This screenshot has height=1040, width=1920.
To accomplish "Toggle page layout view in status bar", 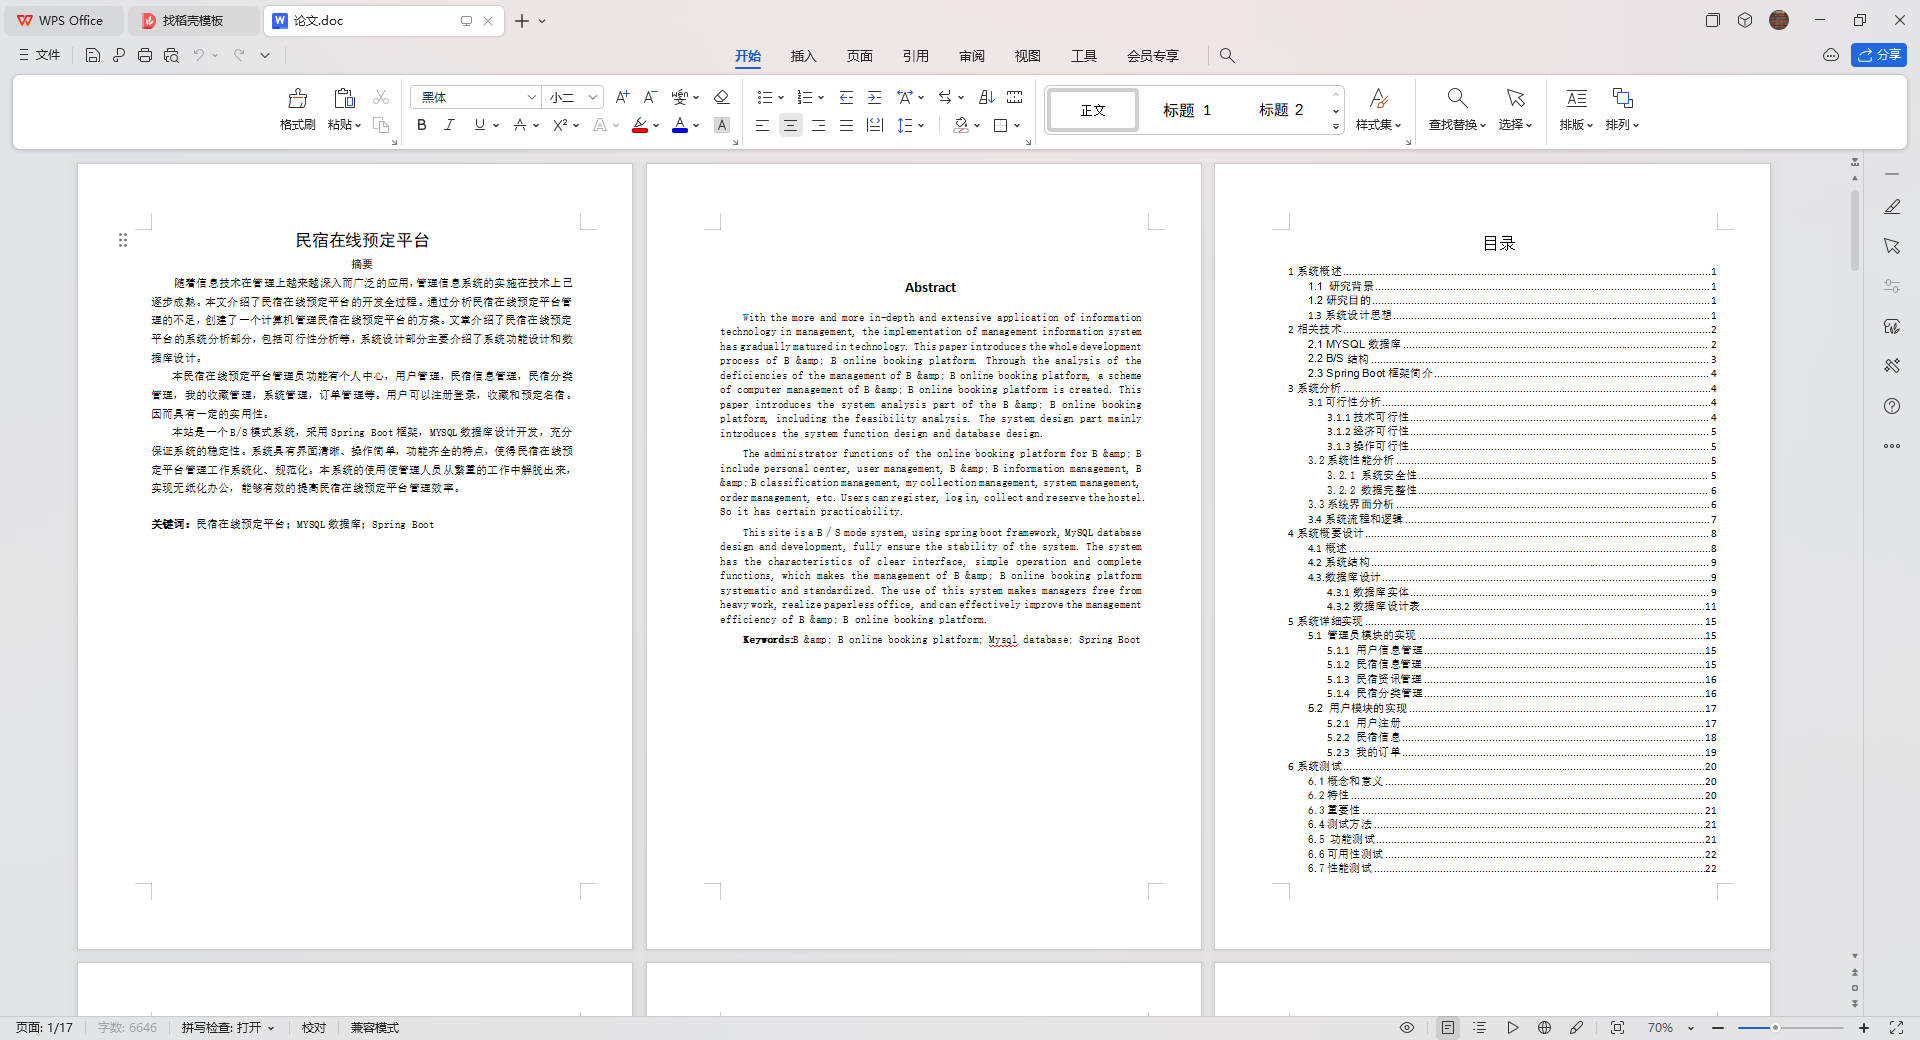I will 1448,1028.
